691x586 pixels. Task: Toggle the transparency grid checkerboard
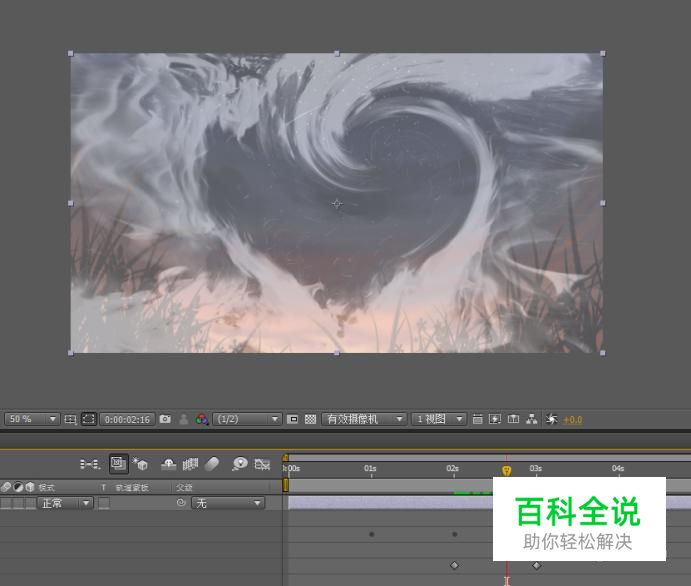pos(310,419)
